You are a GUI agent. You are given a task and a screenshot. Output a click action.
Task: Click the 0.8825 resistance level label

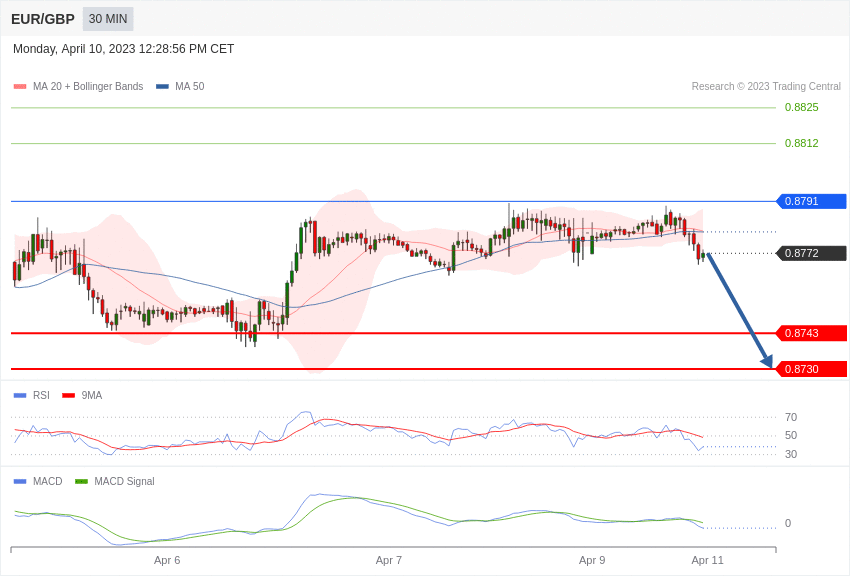click(801, 107)
